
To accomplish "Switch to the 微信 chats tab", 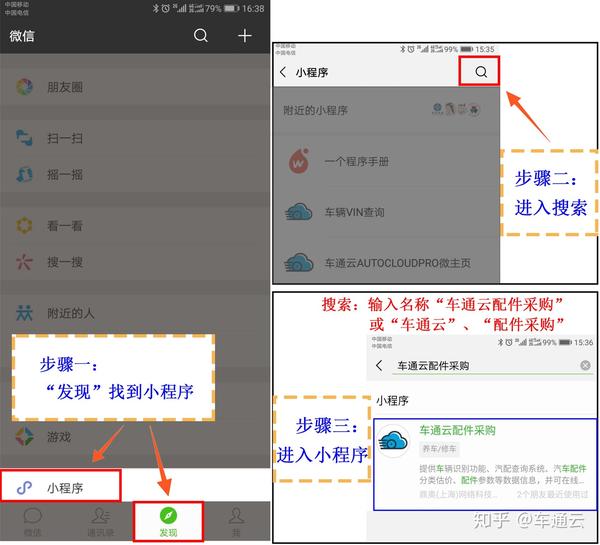I will tap(33, 522).
